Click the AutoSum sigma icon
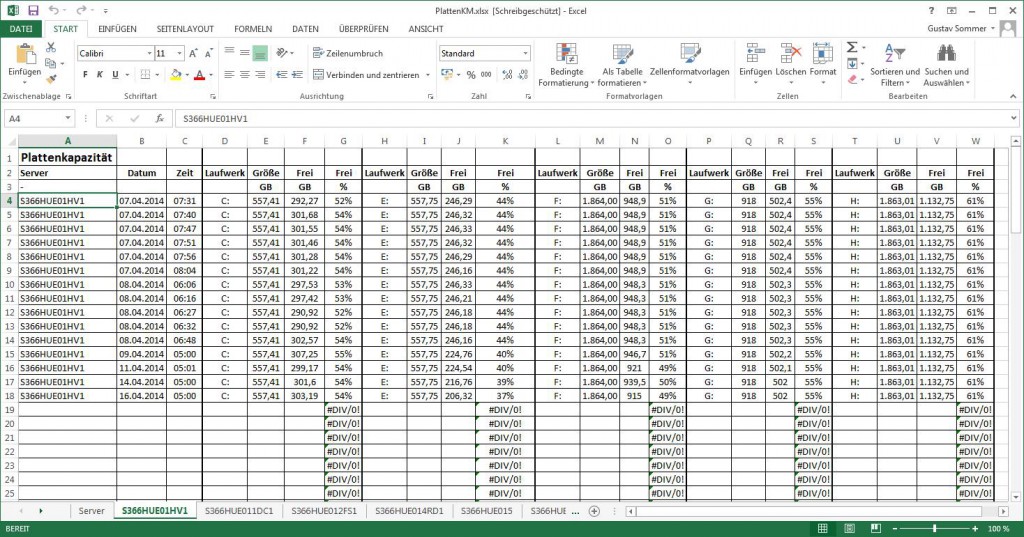This screenshot has height=537, width=1024. click(x=852, y=47)
